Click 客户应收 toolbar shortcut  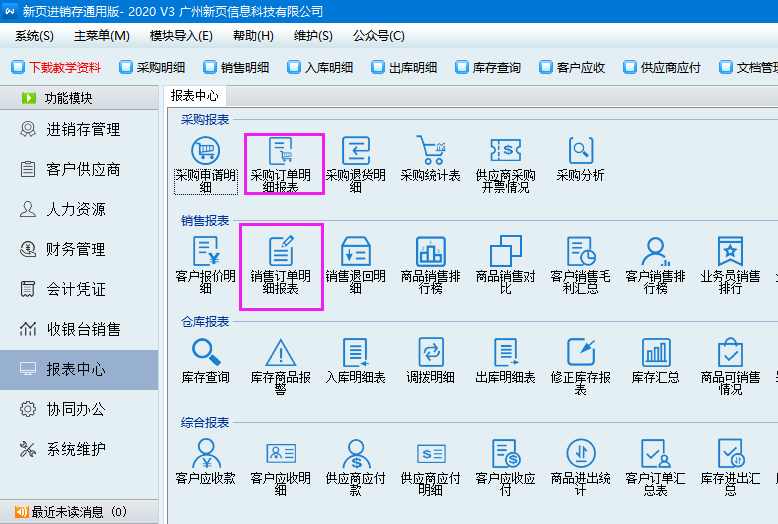572,67
